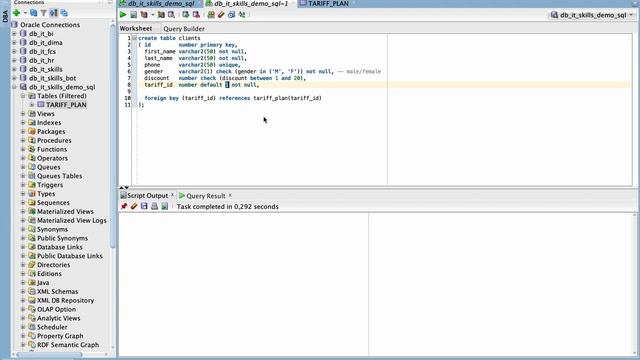Select the Materialized Views node
This screenshot has height=360, width=640.
tap(65, 211)
